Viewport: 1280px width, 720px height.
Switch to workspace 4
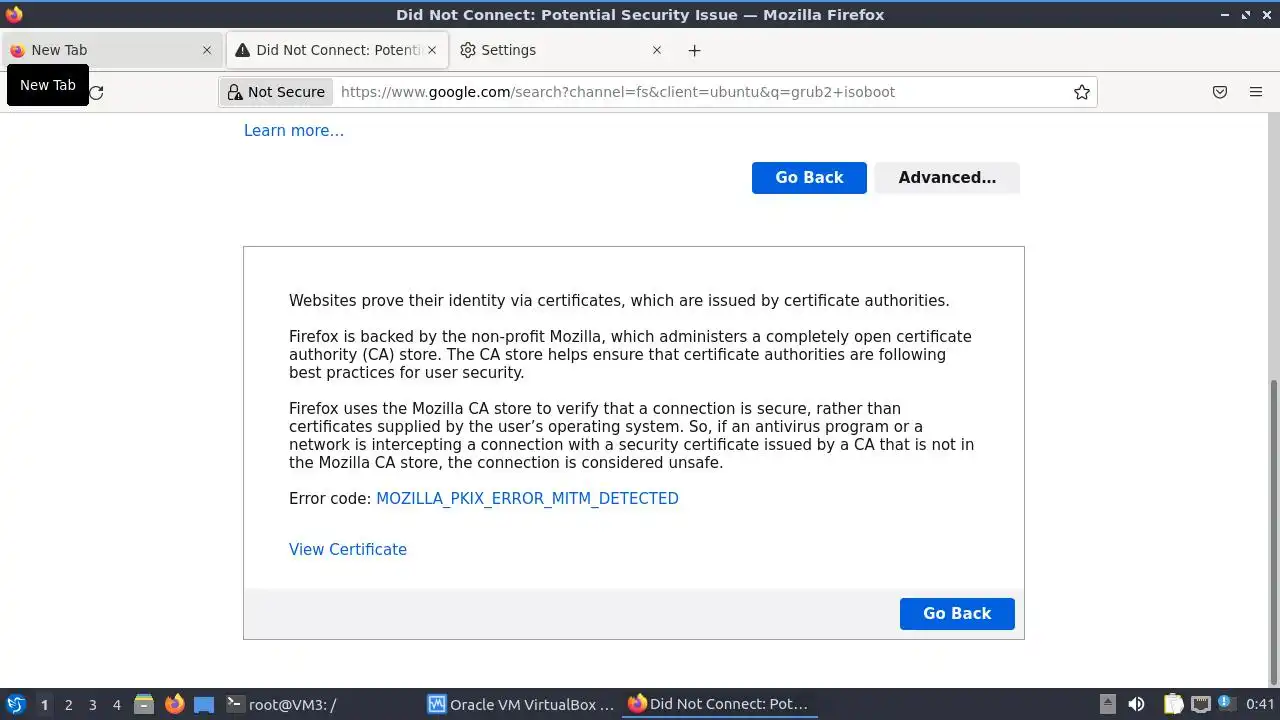click(116, 704)
